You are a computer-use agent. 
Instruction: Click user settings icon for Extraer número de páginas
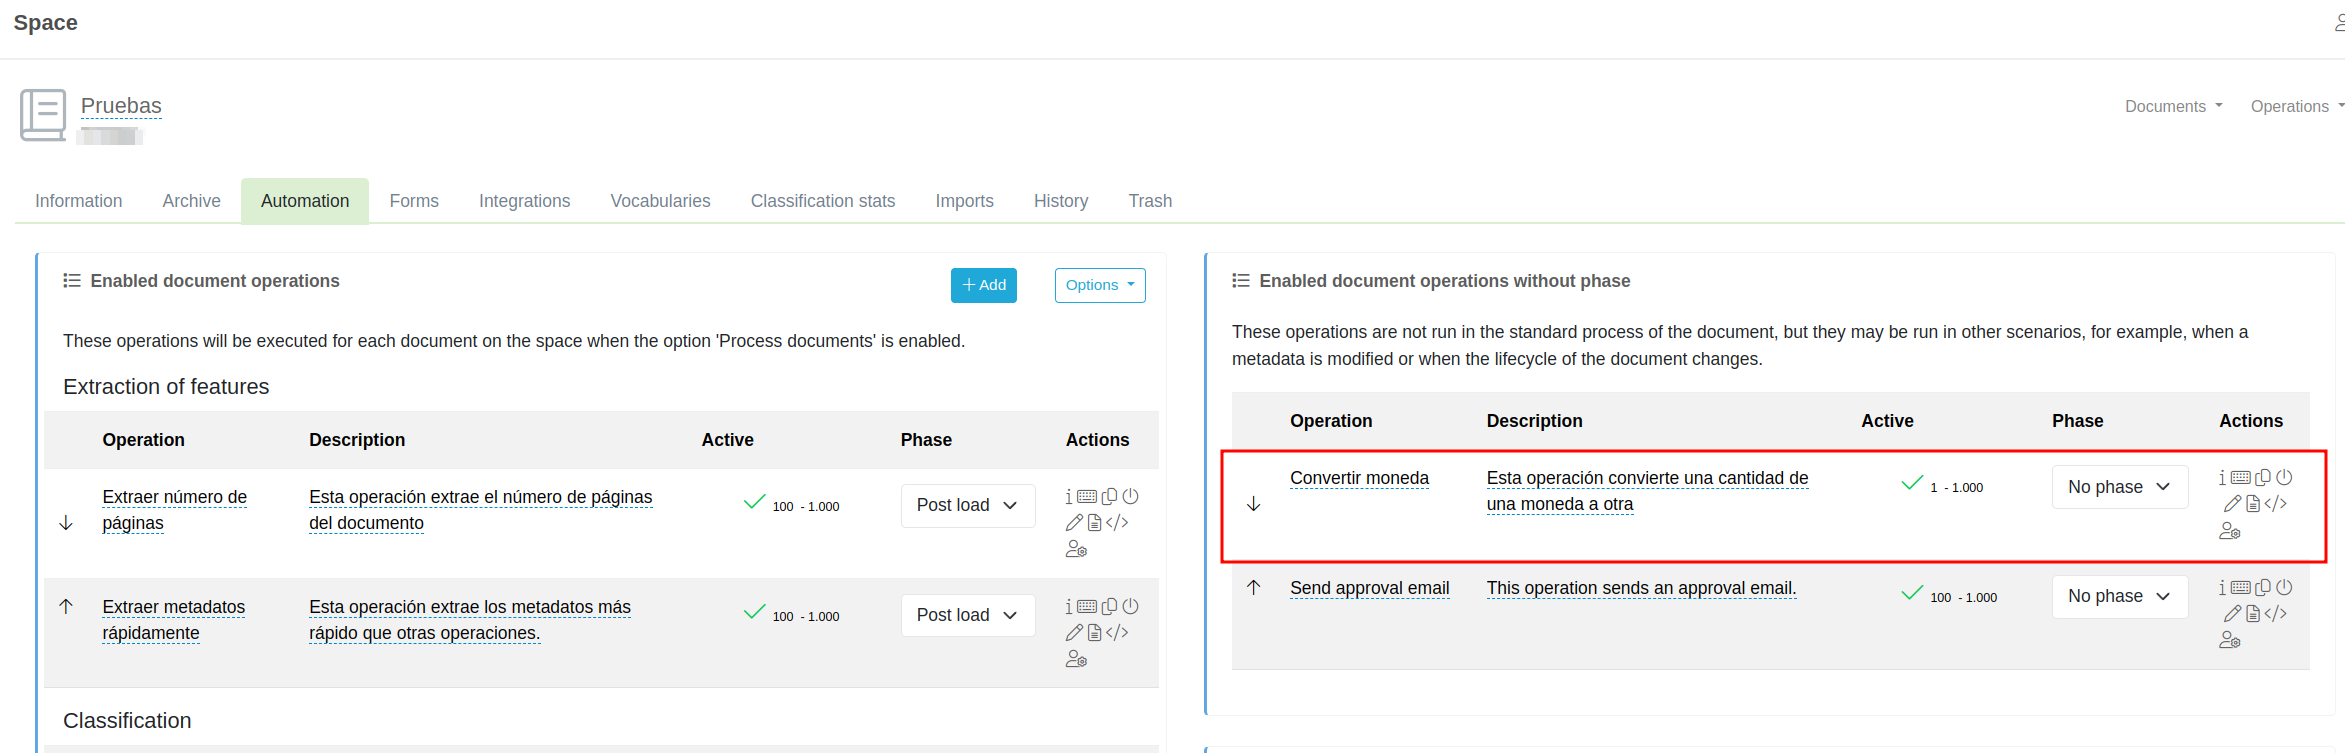click(x=1076, y=550)
